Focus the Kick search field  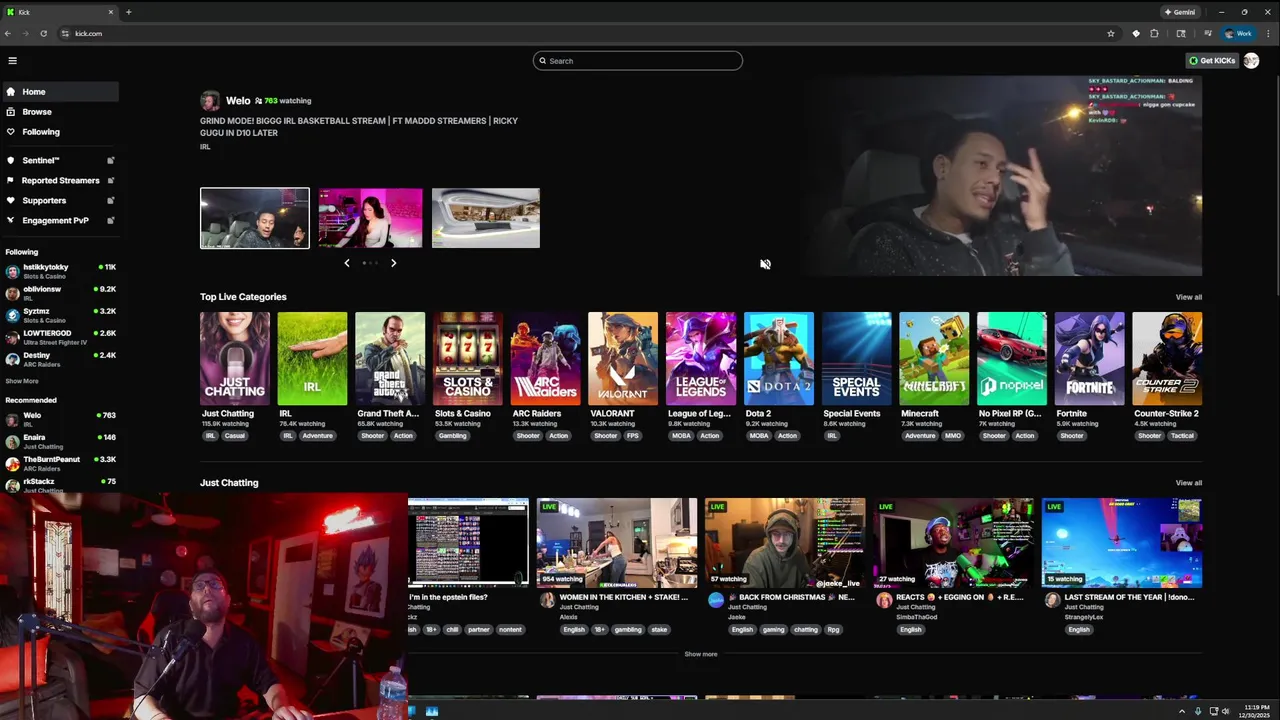click(638, 61)
